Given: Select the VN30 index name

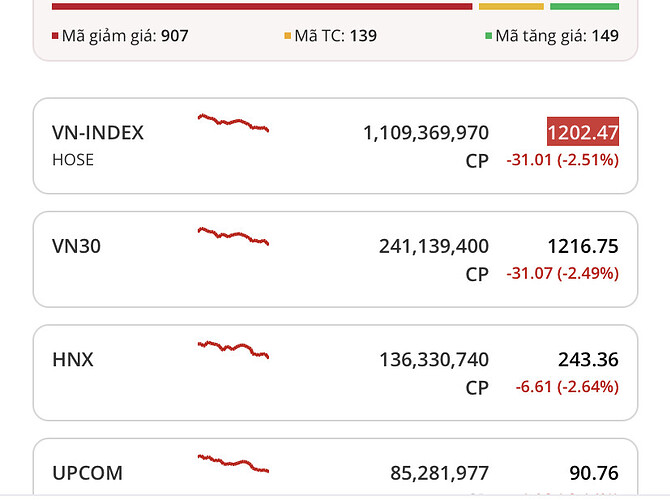Looking at the screenshot, I should 78,246.
